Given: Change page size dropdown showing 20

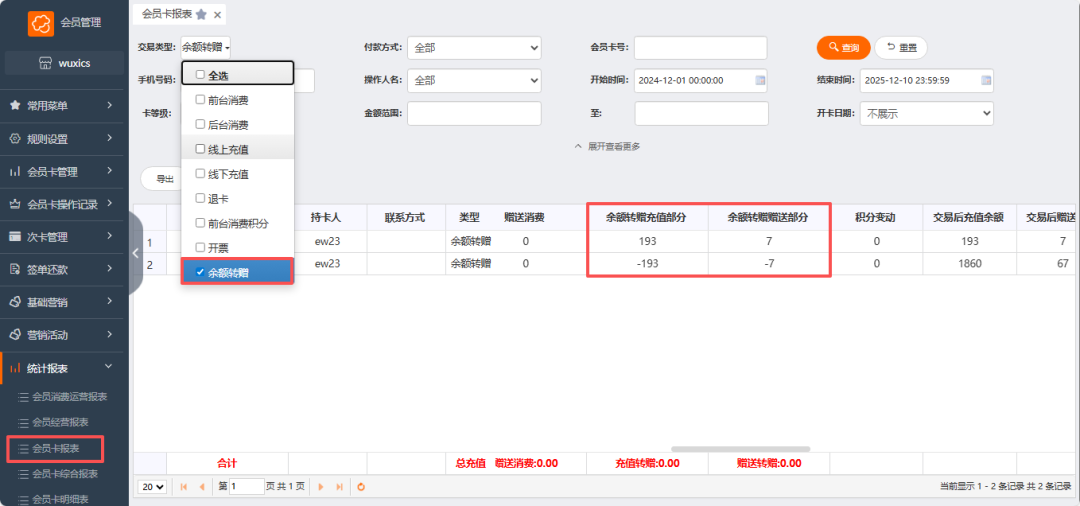Looking at the screenshot, I should pyautogui.click(x=153, y=487).
